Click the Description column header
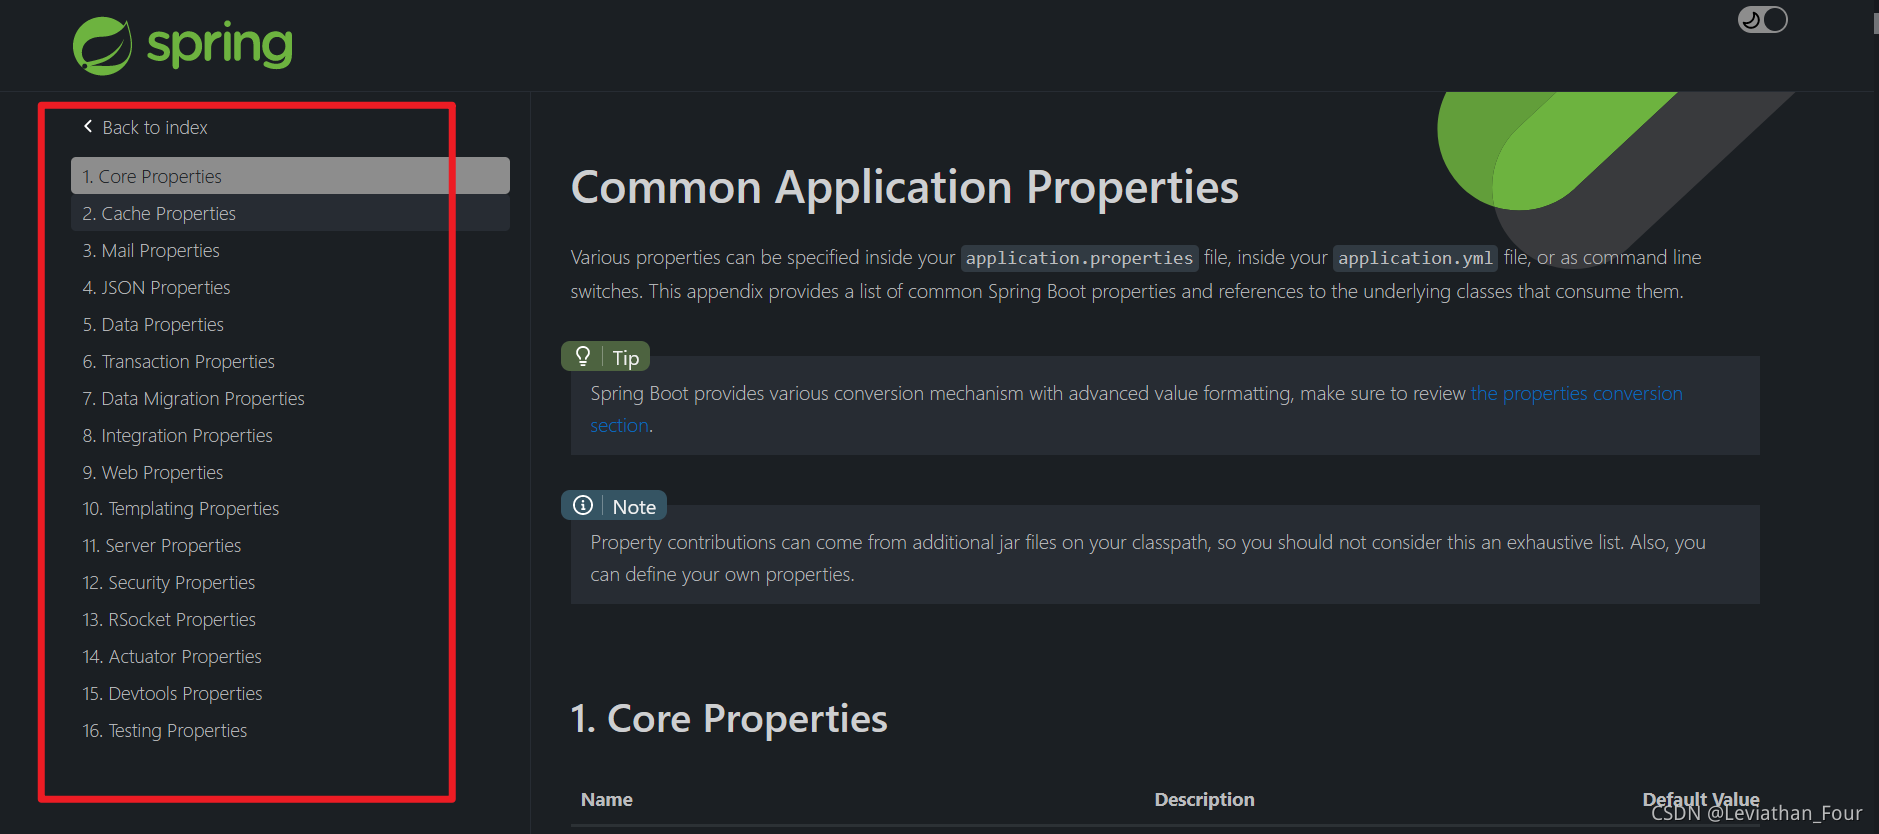Screen dimensions: 1879x834 click(x=1204, y=799)
